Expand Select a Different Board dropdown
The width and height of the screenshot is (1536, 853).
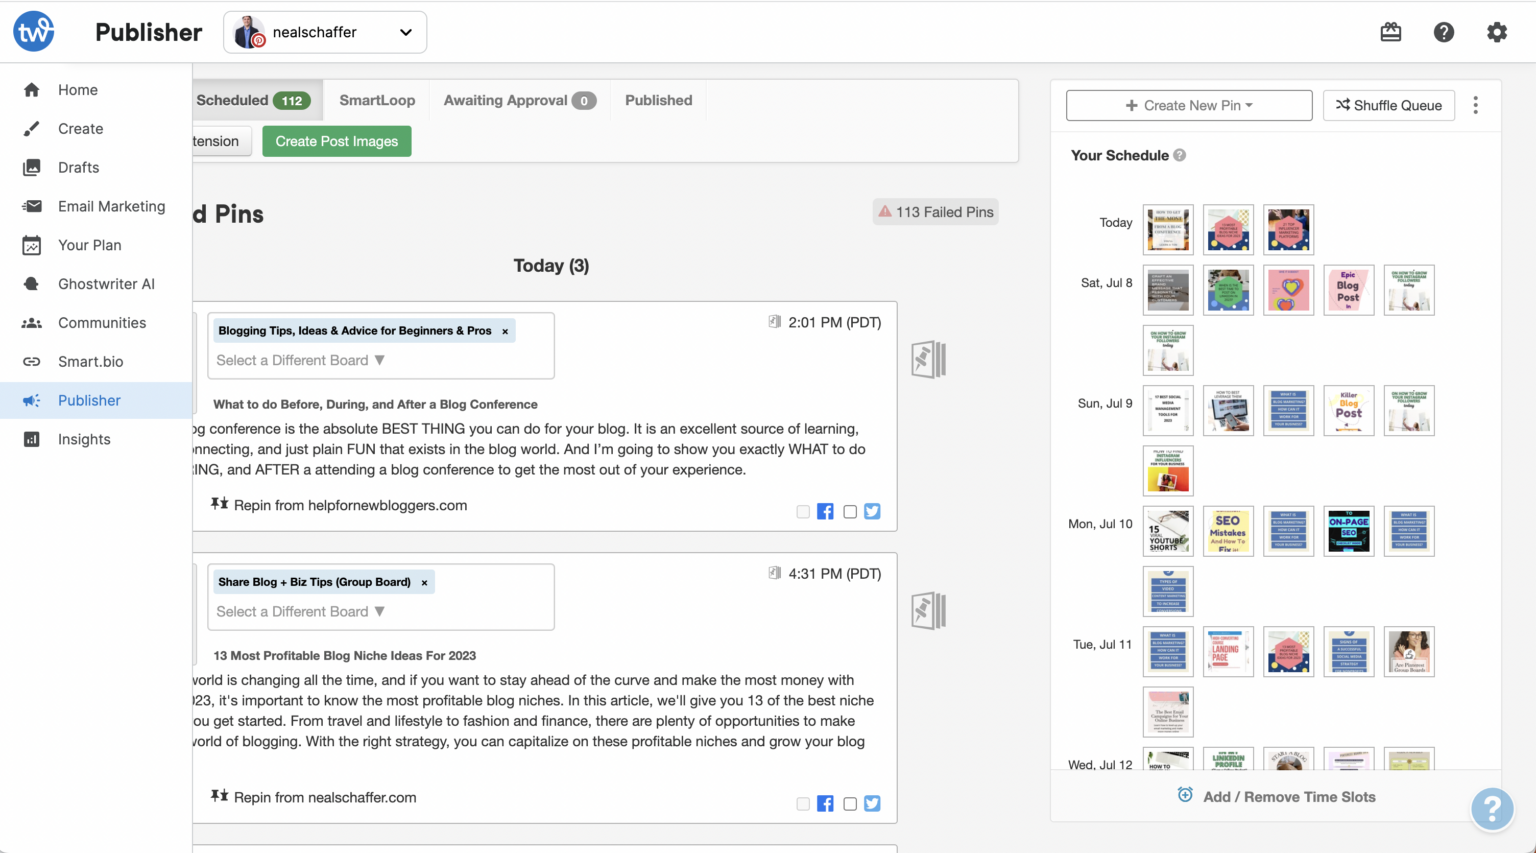[x=298, y=360]
